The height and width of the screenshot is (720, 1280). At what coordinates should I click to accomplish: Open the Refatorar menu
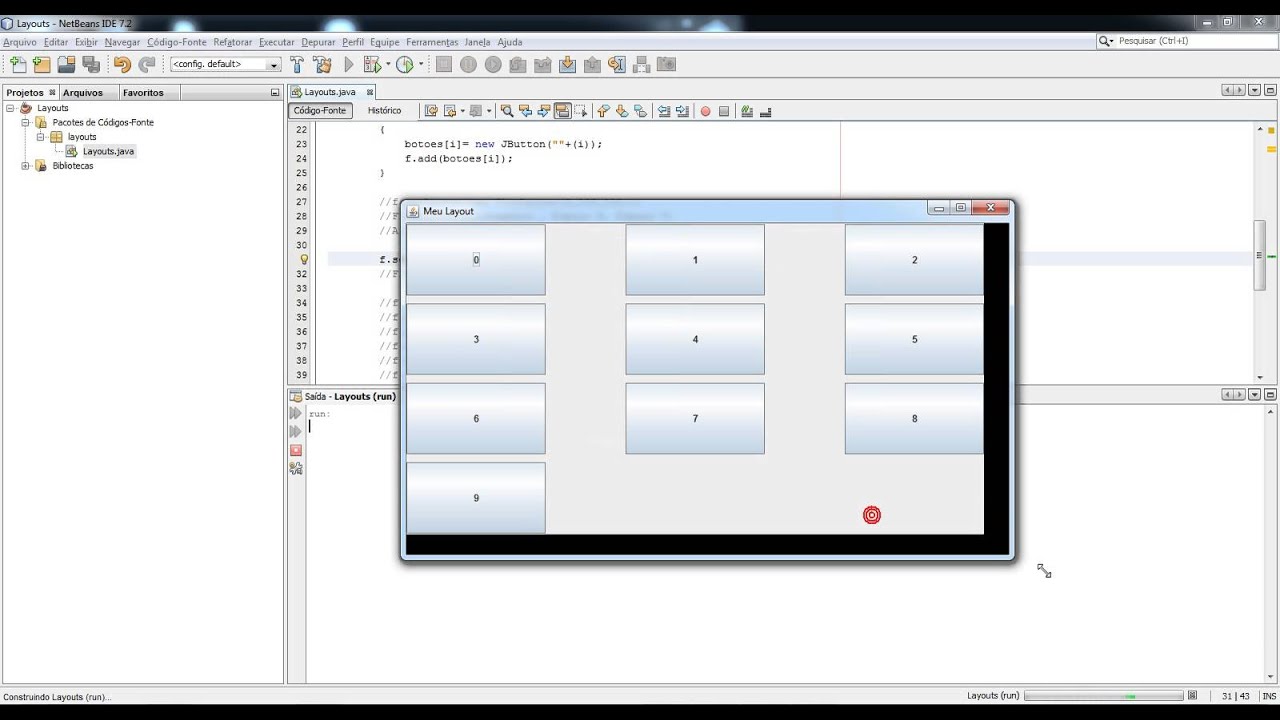[x=233, y=42]
